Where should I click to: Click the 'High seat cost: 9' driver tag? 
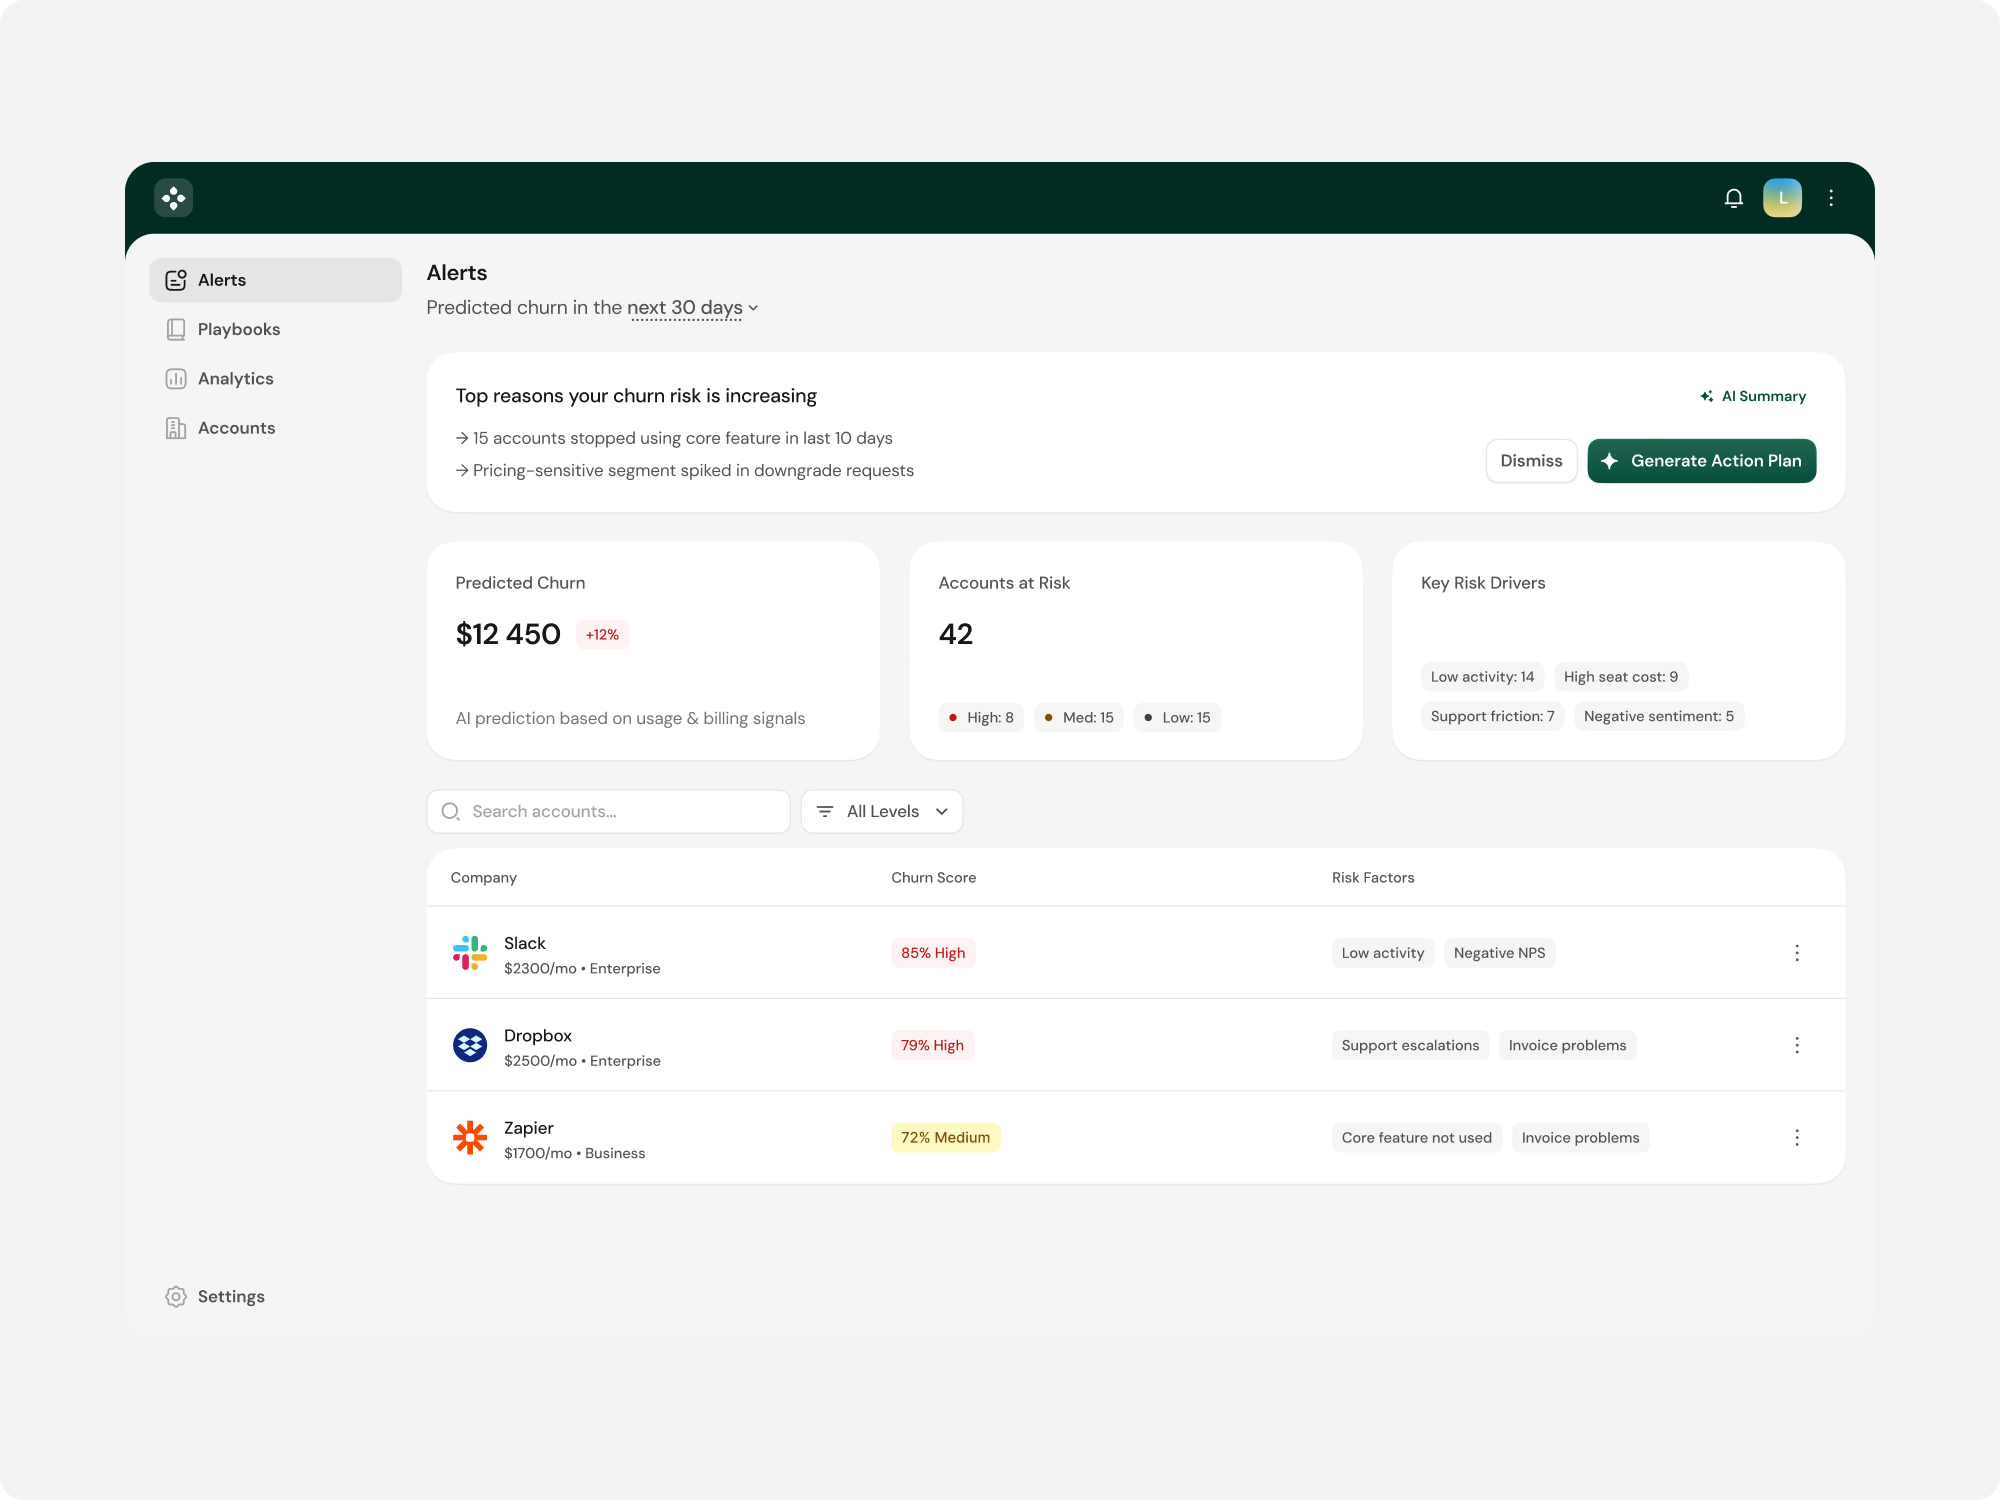coord(1621,677)
